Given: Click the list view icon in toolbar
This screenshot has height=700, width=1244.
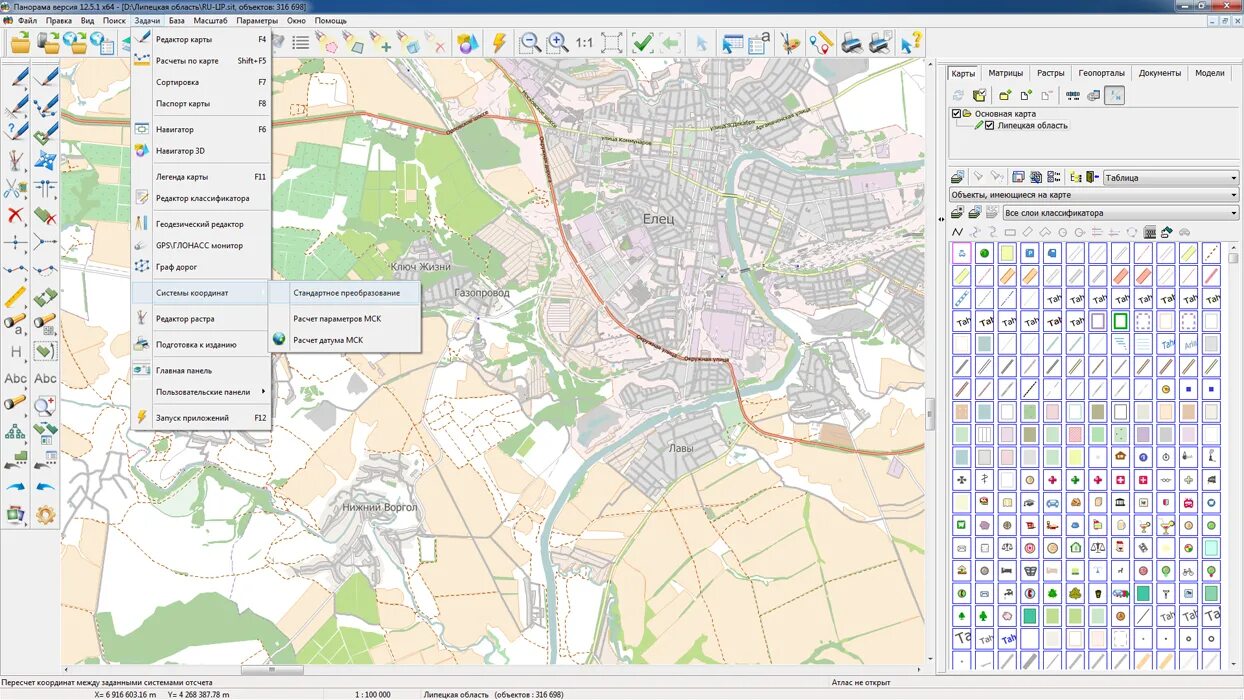Looking at the screenshot, I should (301, 43).
